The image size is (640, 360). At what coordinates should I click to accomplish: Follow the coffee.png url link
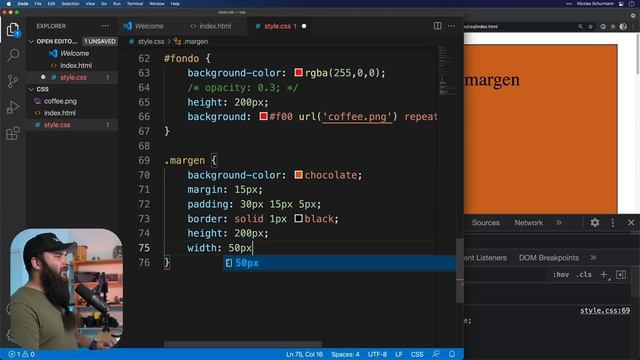pos(357,117)
